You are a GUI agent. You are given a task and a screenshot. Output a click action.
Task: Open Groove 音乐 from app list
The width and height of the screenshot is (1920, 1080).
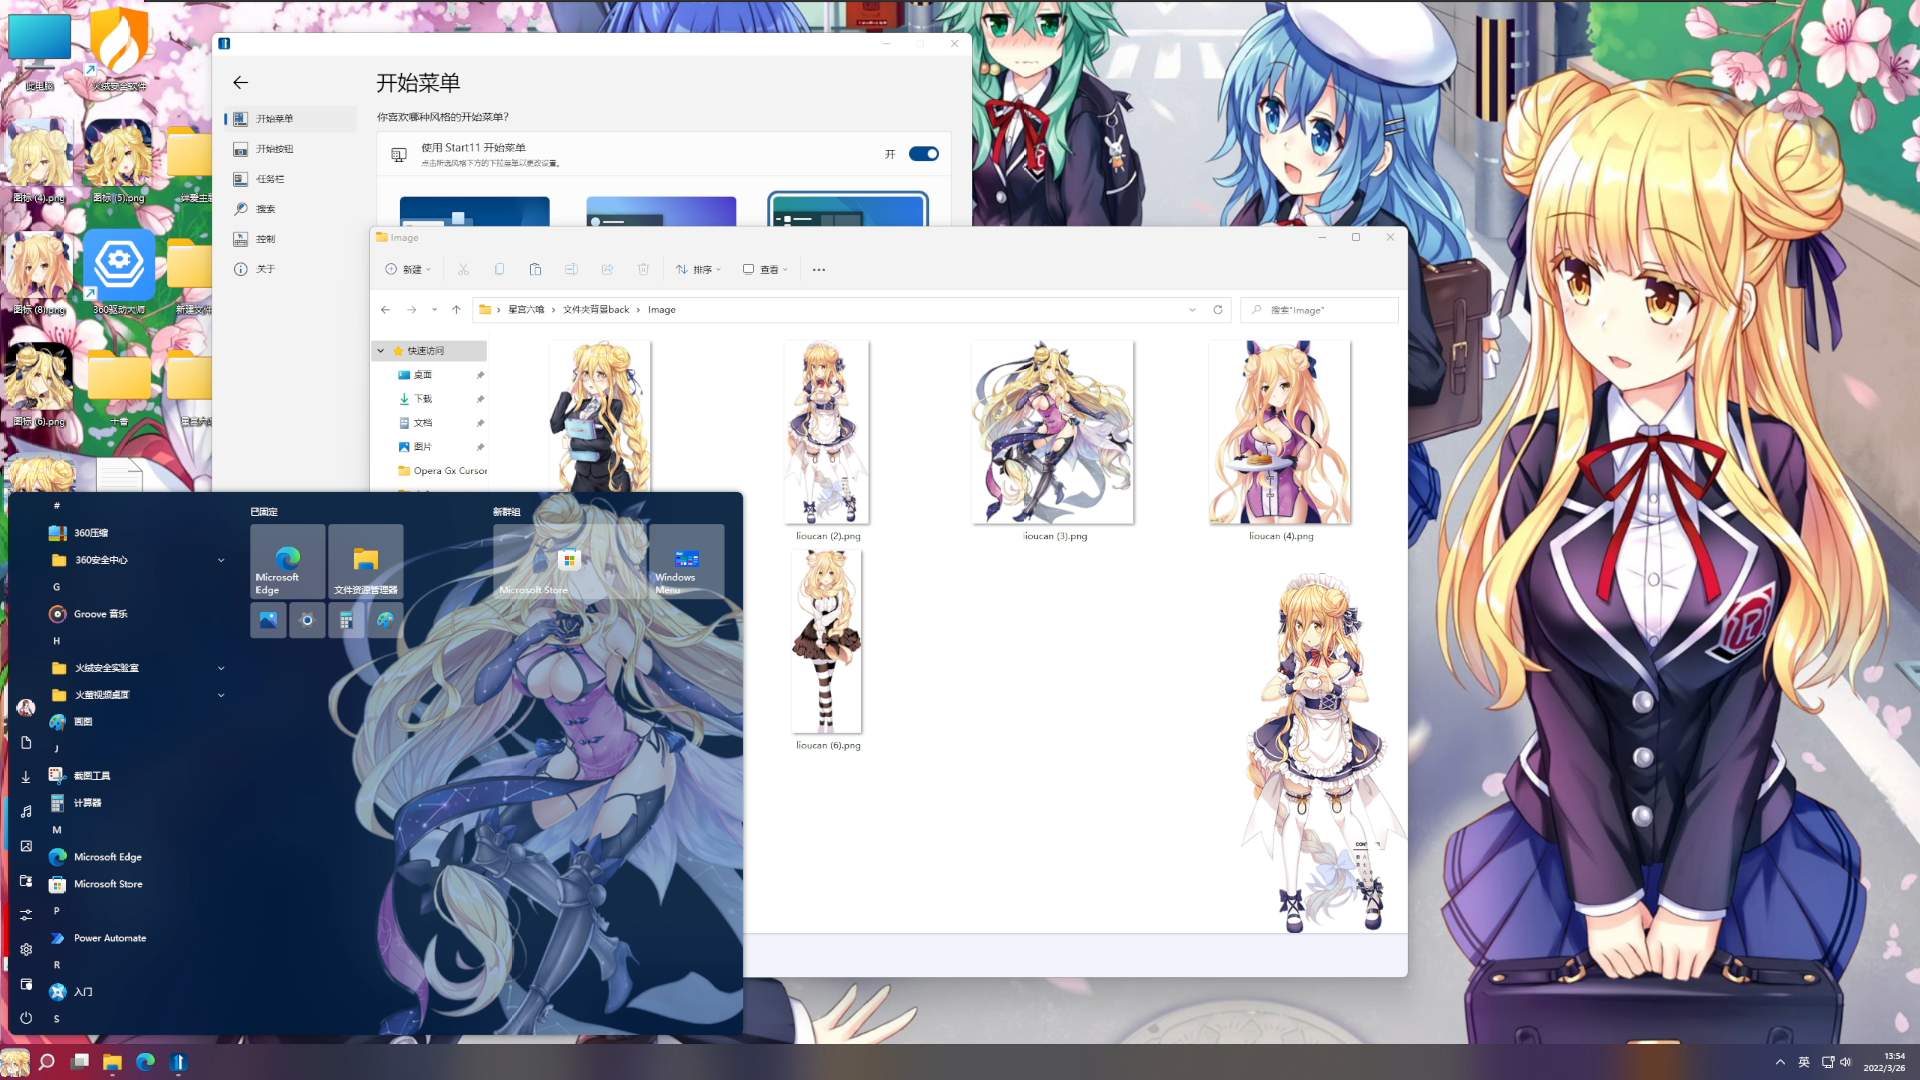[100, 614]
